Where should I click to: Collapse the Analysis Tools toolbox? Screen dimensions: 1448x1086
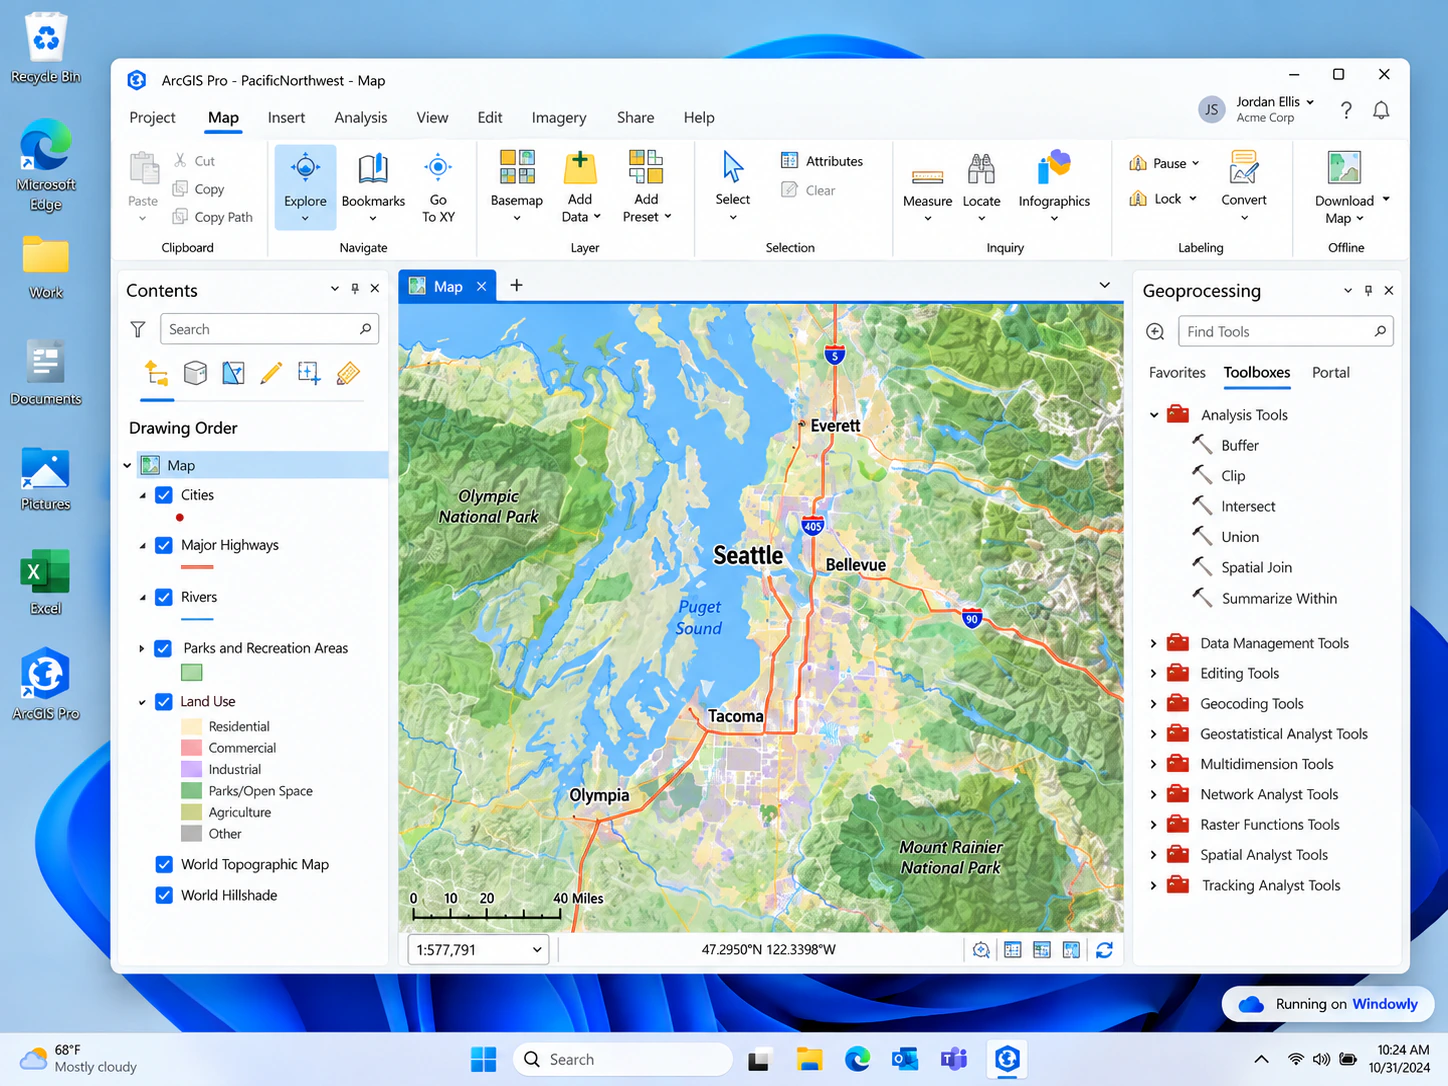coord(1154,414)
